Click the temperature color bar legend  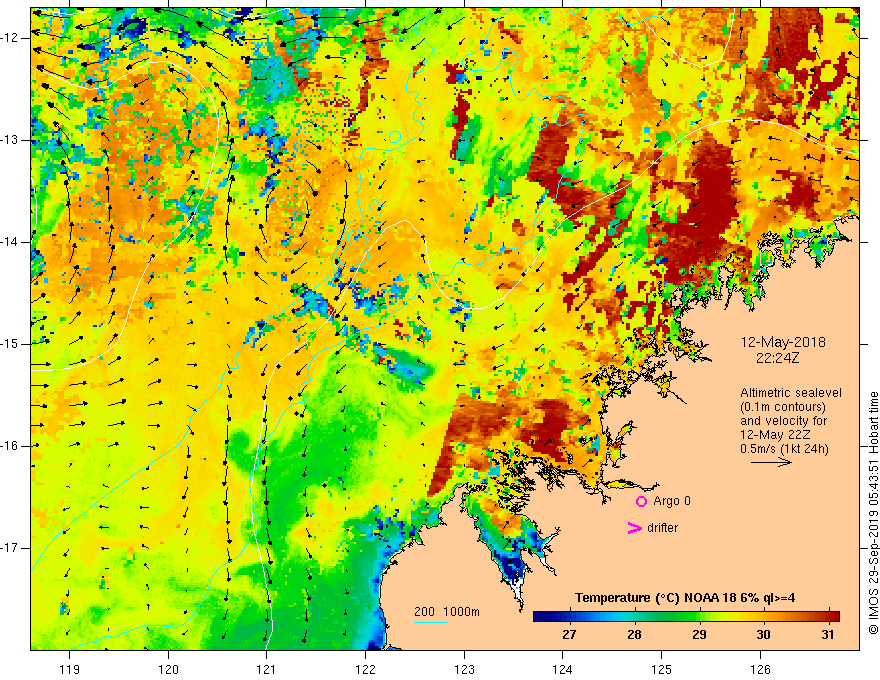tap(686, 616)
